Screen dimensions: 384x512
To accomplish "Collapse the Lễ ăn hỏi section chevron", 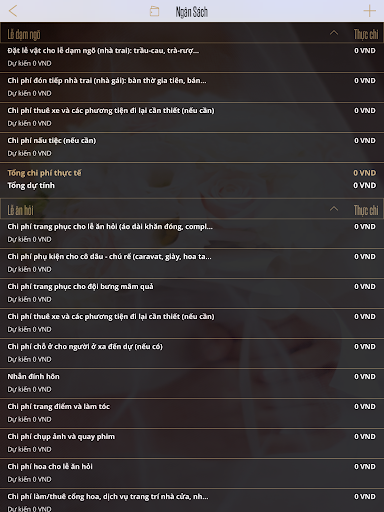I will pyautogui.click(x=334, y=209).
